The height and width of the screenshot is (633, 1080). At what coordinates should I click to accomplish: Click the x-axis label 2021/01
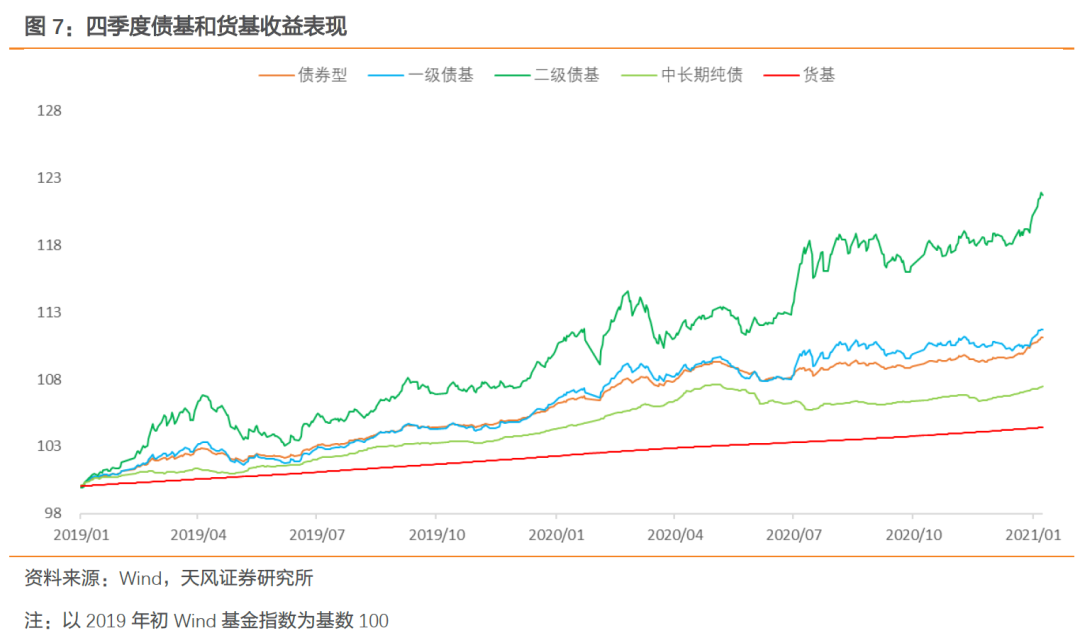pyautogui.click(x=1033, y=535)
